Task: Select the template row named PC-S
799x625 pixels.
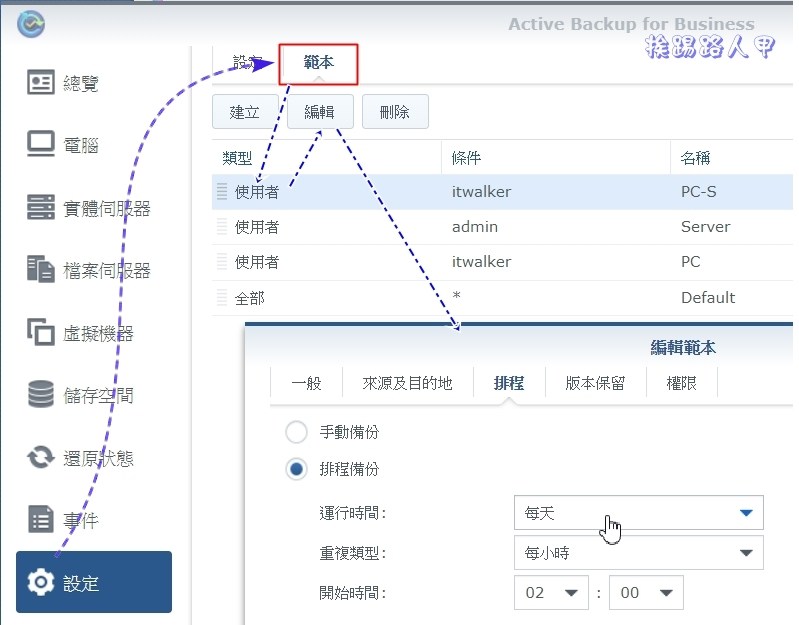Action: click(502, 192)
